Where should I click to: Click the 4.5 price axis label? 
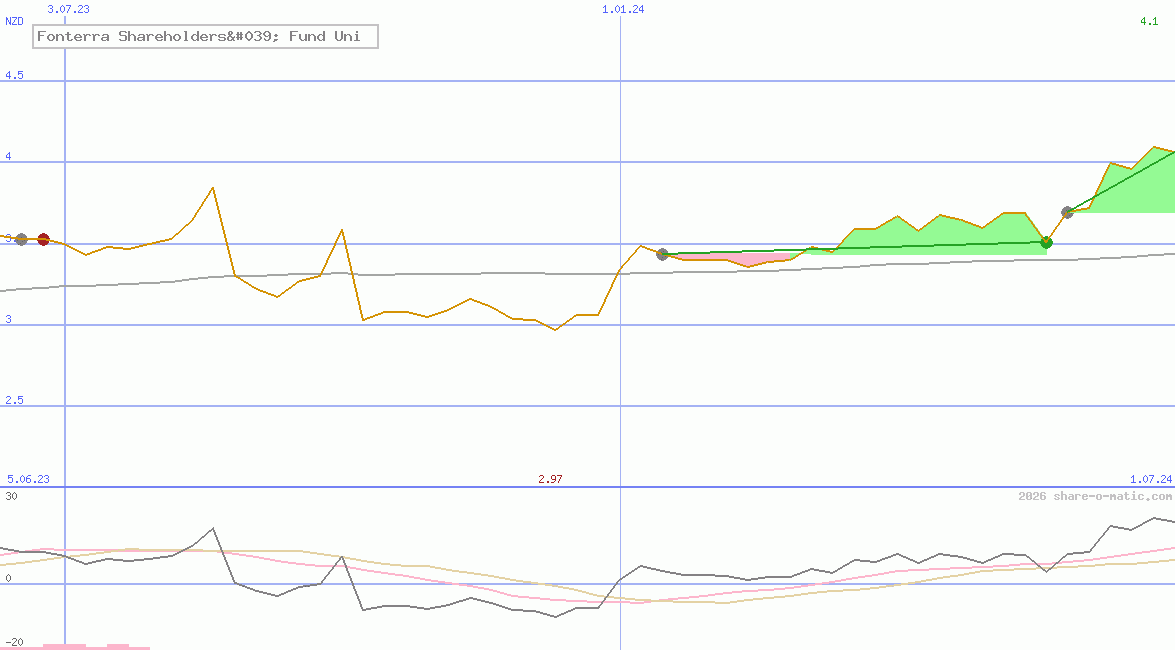[14, 76]
